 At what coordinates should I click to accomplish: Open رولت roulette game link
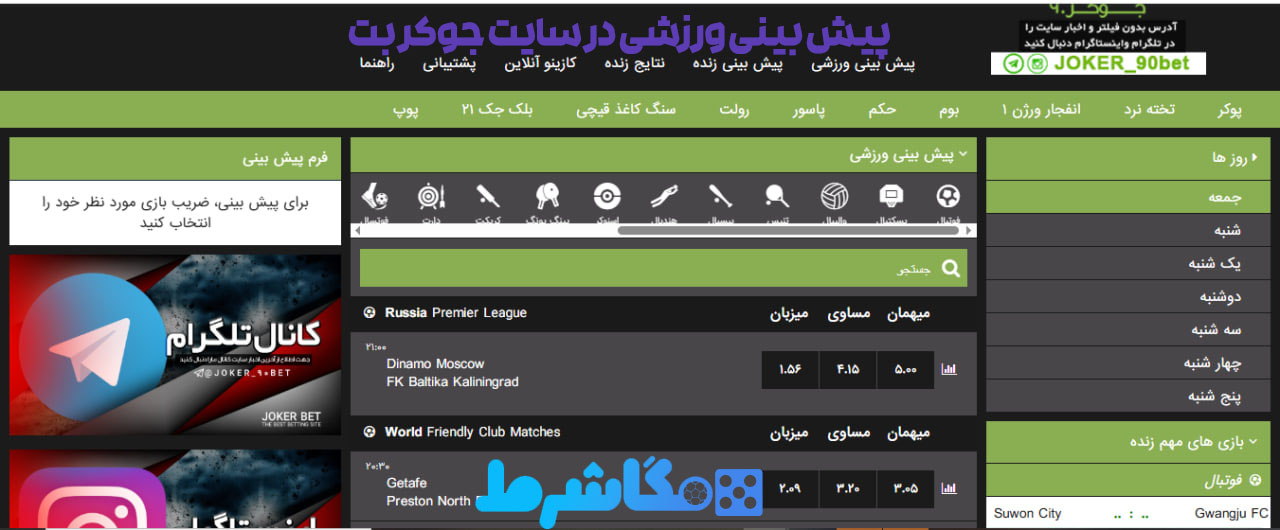(734, 110)
